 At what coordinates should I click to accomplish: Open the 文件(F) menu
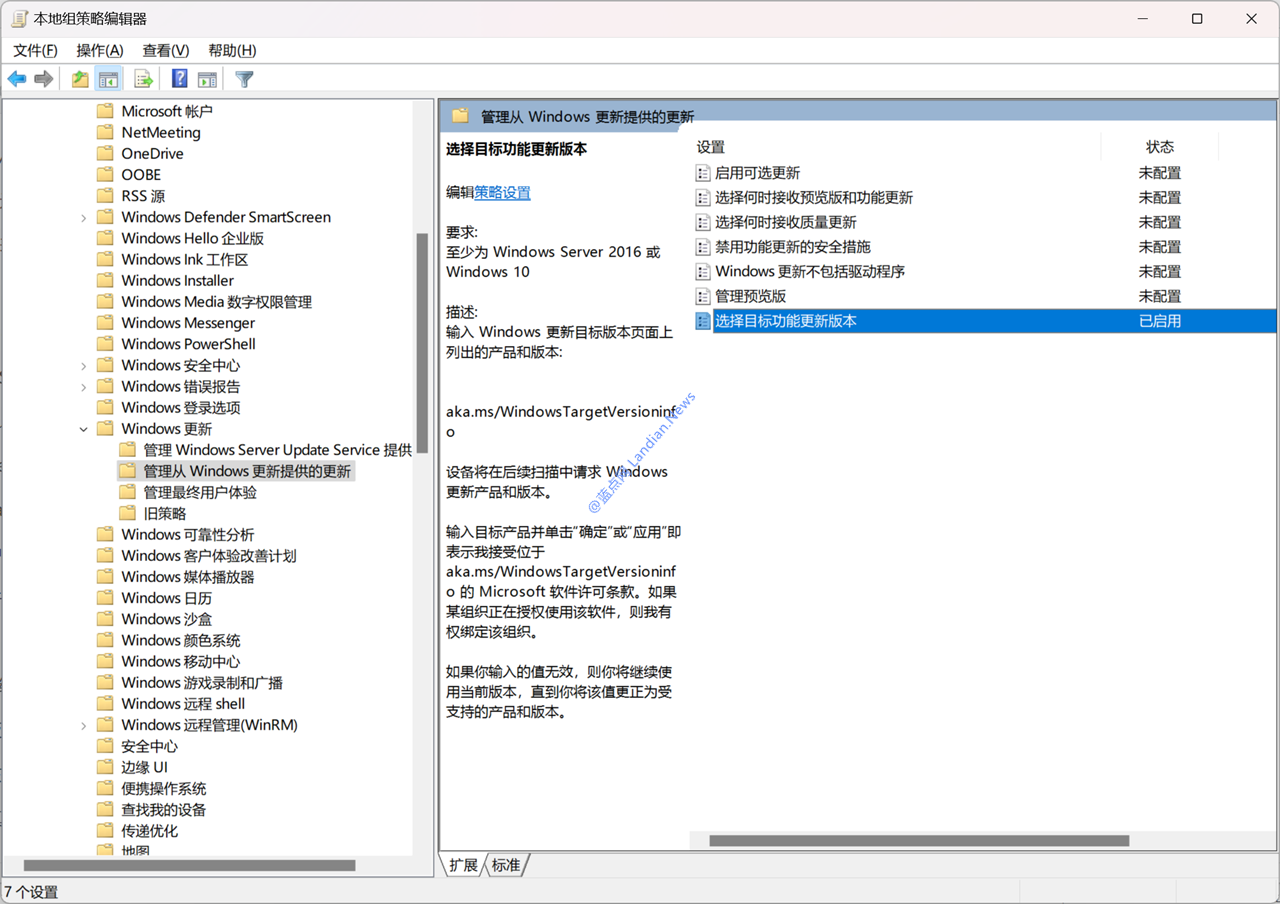tap(35, 50)
